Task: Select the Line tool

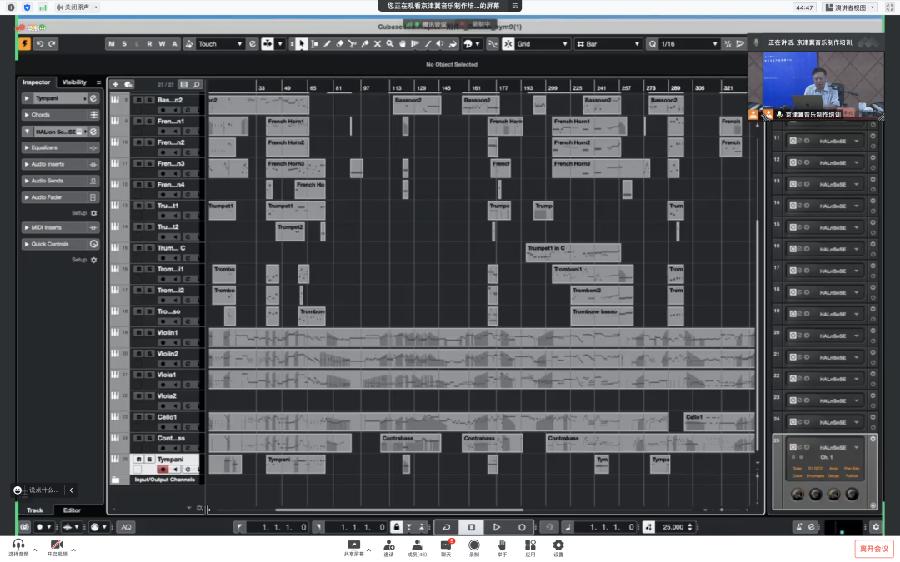Action: pos(428,44)
